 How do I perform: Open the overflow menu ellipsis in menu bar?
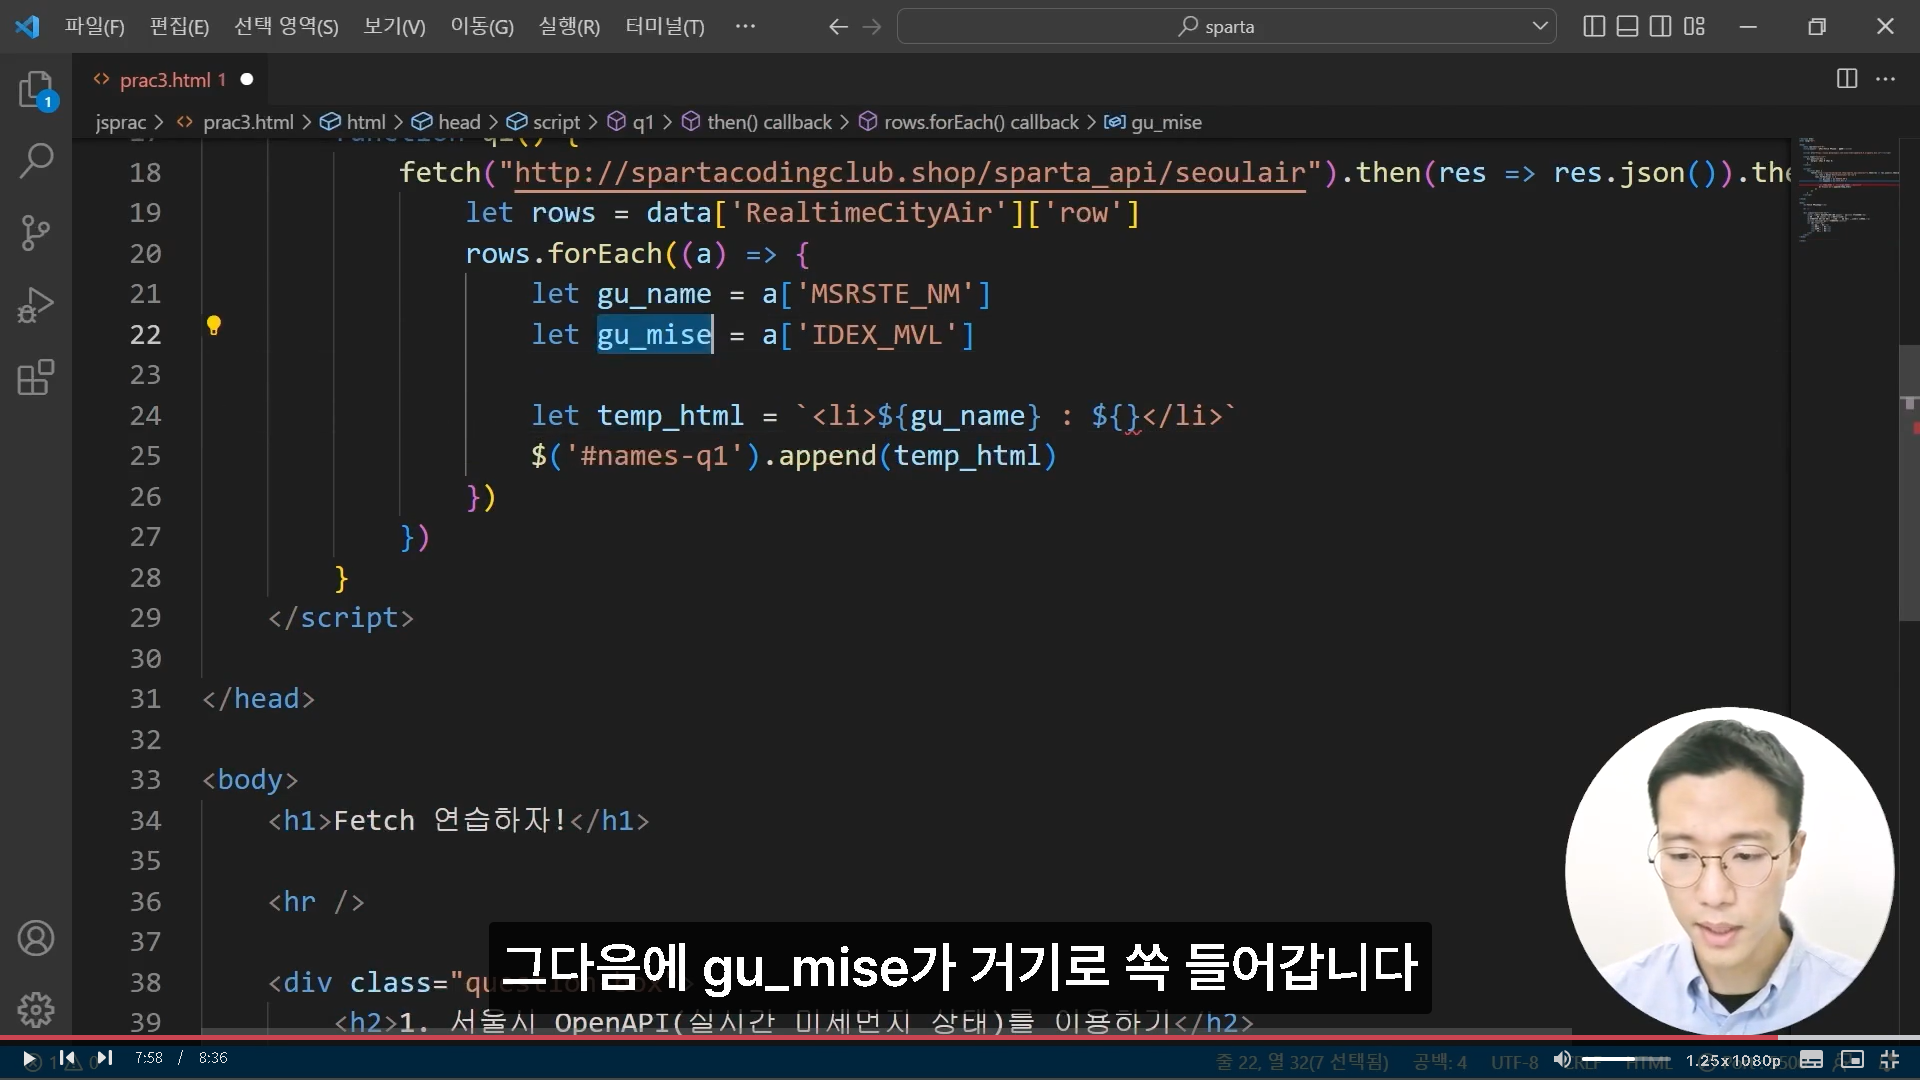(x=745, y=26)
